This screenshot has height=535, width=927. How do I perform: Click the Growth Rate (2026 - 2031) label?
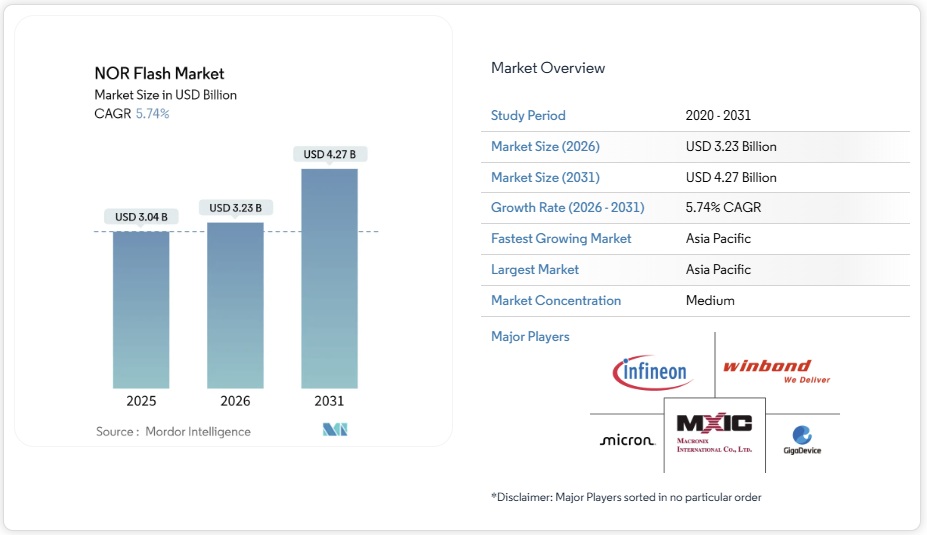coord(567,208)
